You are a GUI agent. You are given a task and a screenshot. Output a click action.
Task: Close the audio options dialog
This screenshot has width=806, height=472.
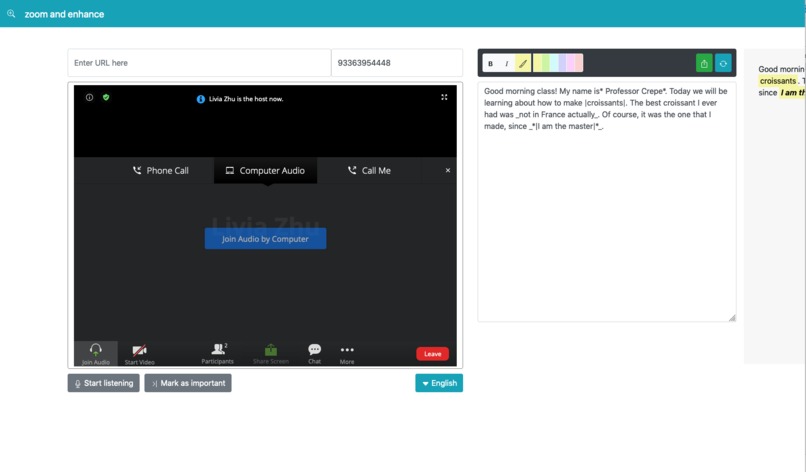click(x=448, y=170)
